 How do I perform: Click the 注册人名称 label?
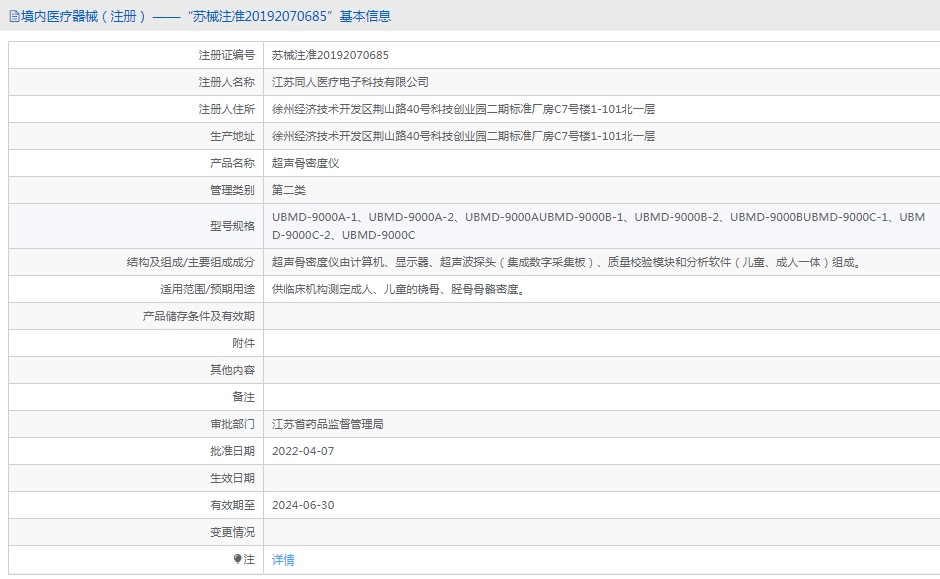click(227, 82)
